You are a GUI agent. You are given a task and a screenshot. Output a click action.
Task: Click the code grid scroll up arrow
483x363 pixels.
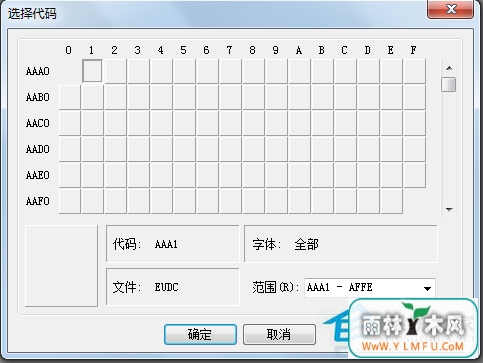coord(449,68)
